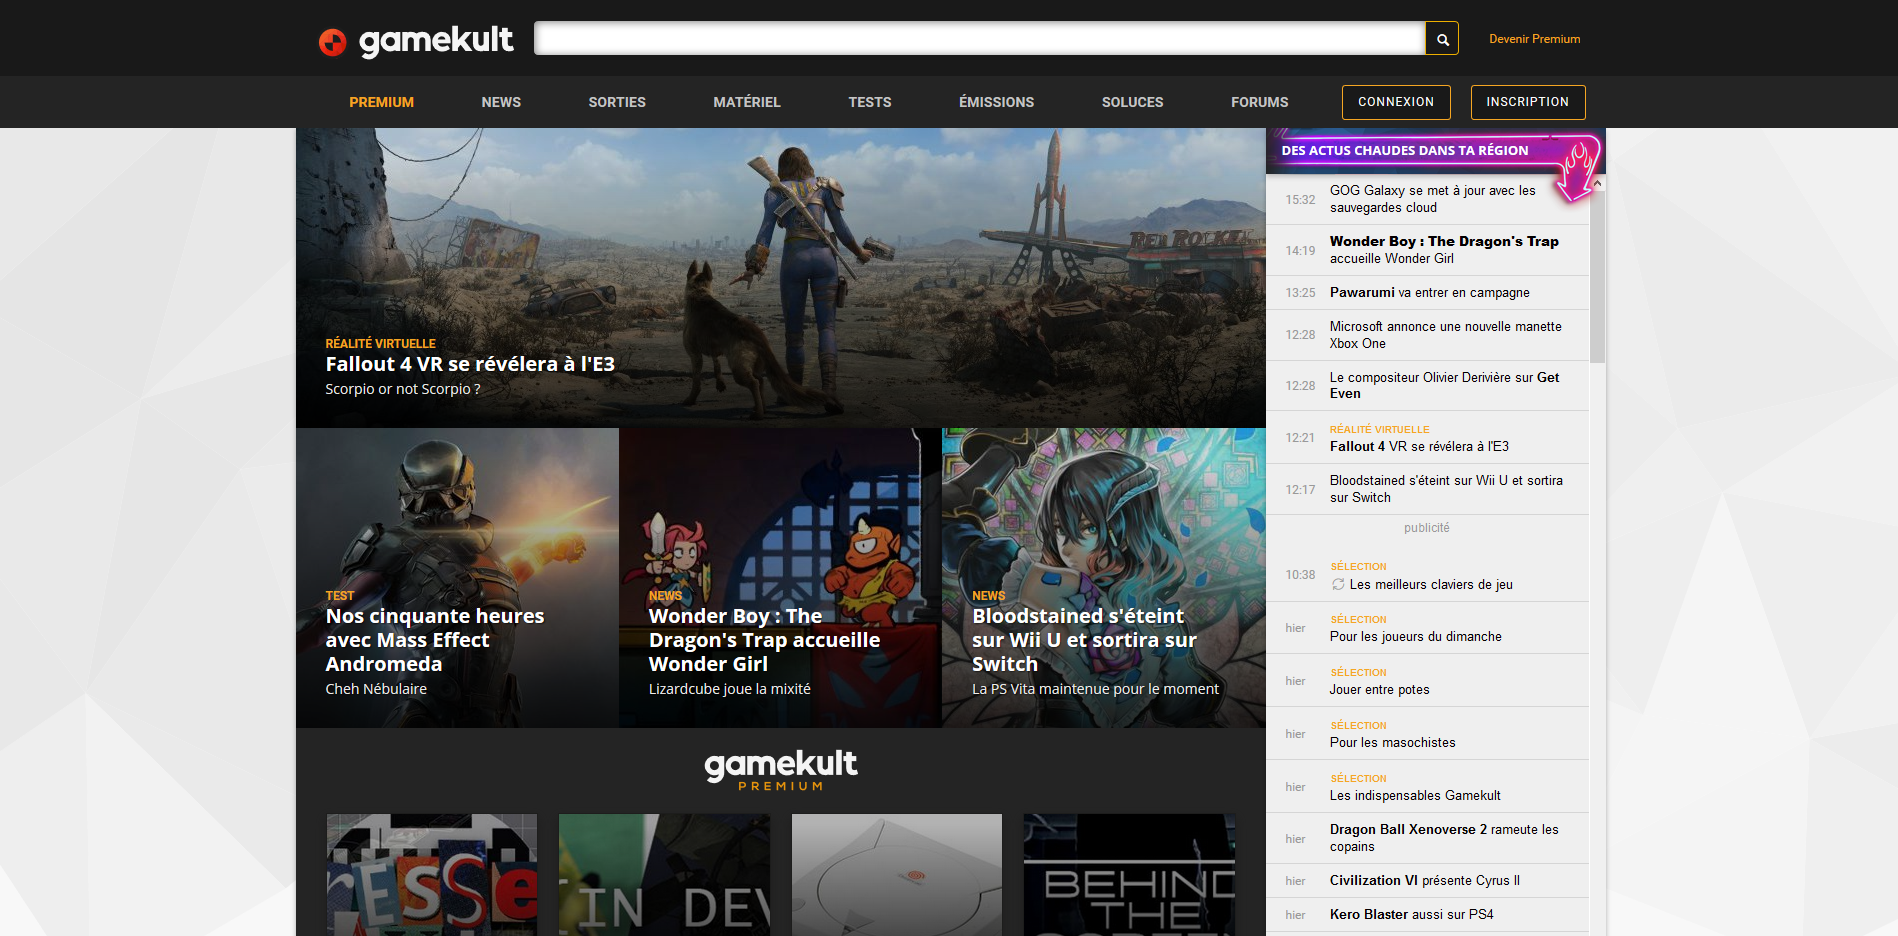The height and width of the screenshot is (936, 1898).
Task: Go to ÉMISSIONS in the navigation
Action: tap(996, 102)
